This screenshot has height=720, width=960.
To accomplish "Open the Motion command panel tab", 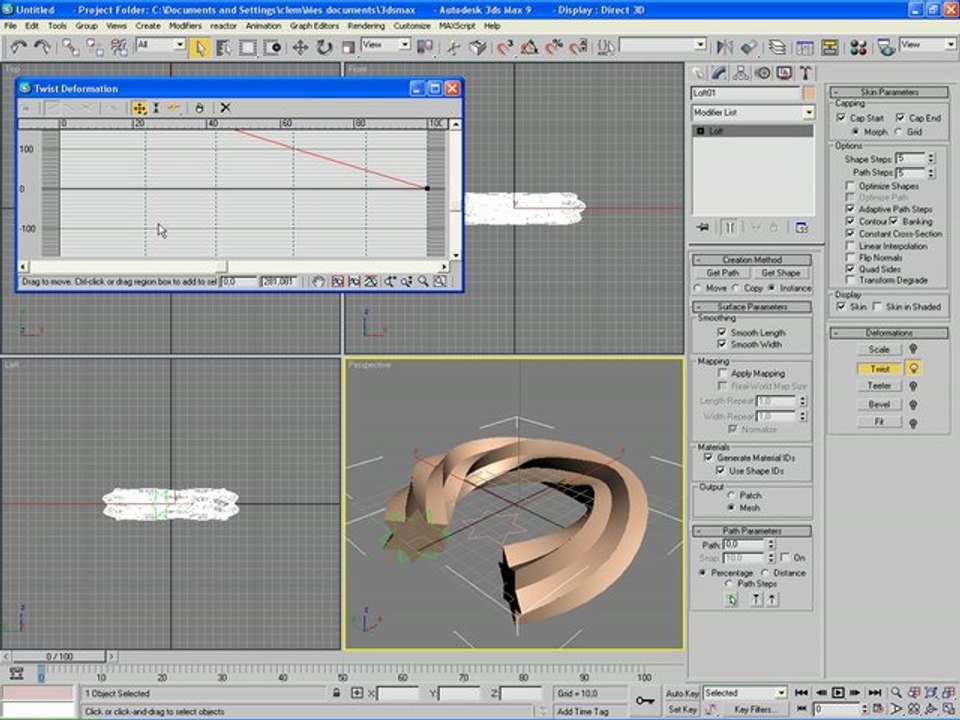I will 763,73.
